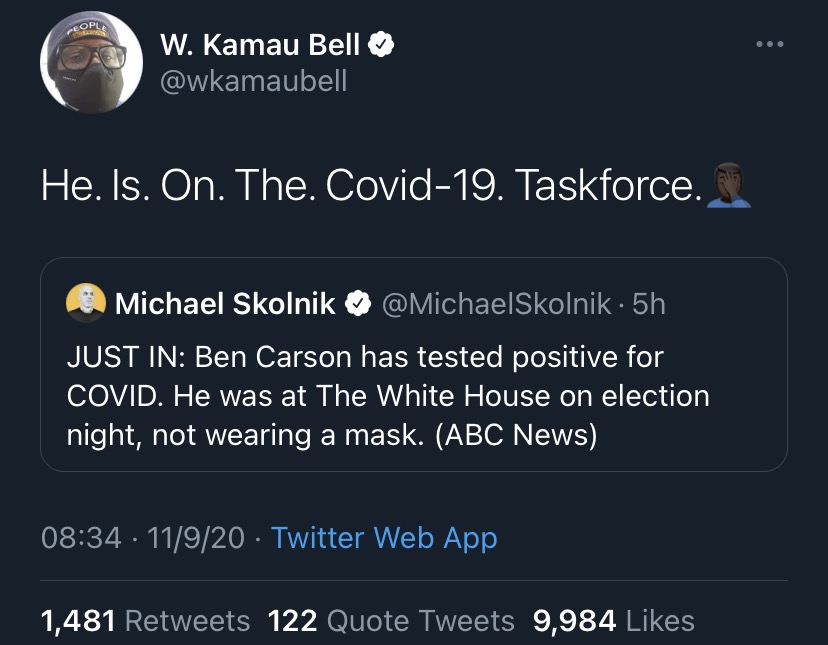Click the 5h timestamp on quoted tweet

(x=649, y=304)
